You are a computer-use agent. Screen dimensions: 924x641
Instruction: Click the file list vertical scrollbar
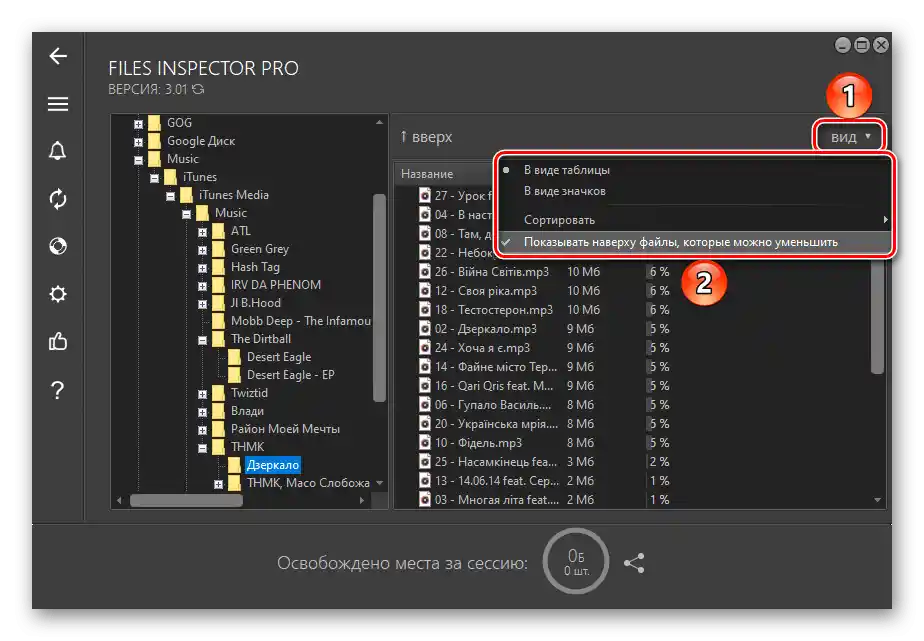[877, 315]
